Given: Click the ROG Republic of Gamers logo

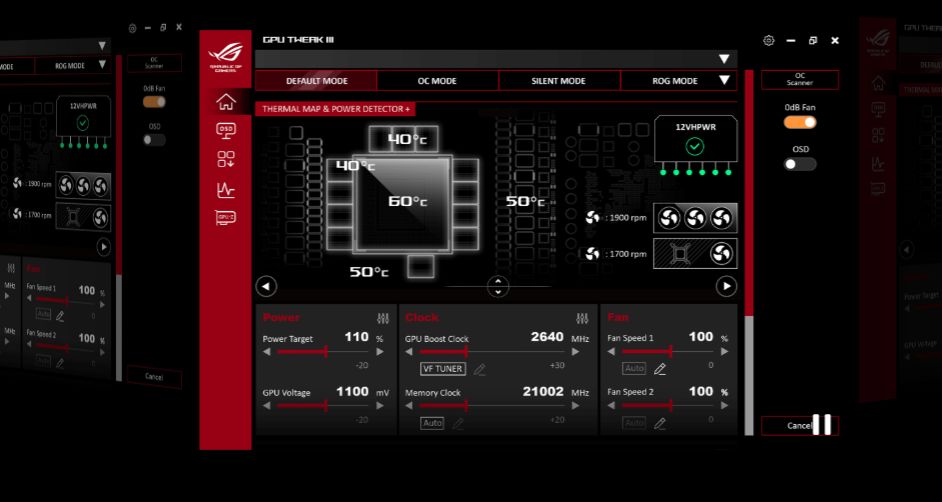Looking at the screenshot, I should [226, 57].
